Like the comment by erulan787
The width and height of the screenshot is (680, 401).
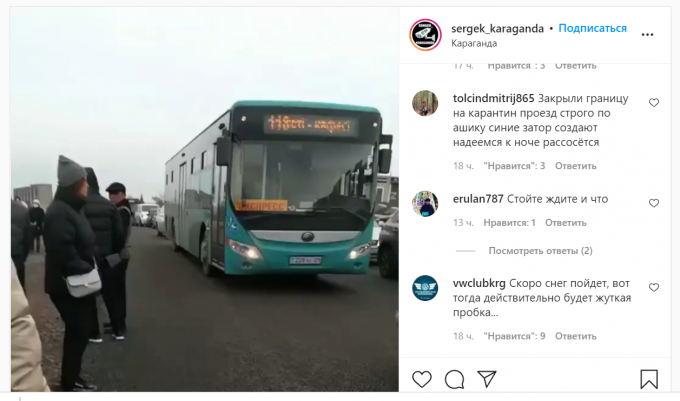point(654,203)
